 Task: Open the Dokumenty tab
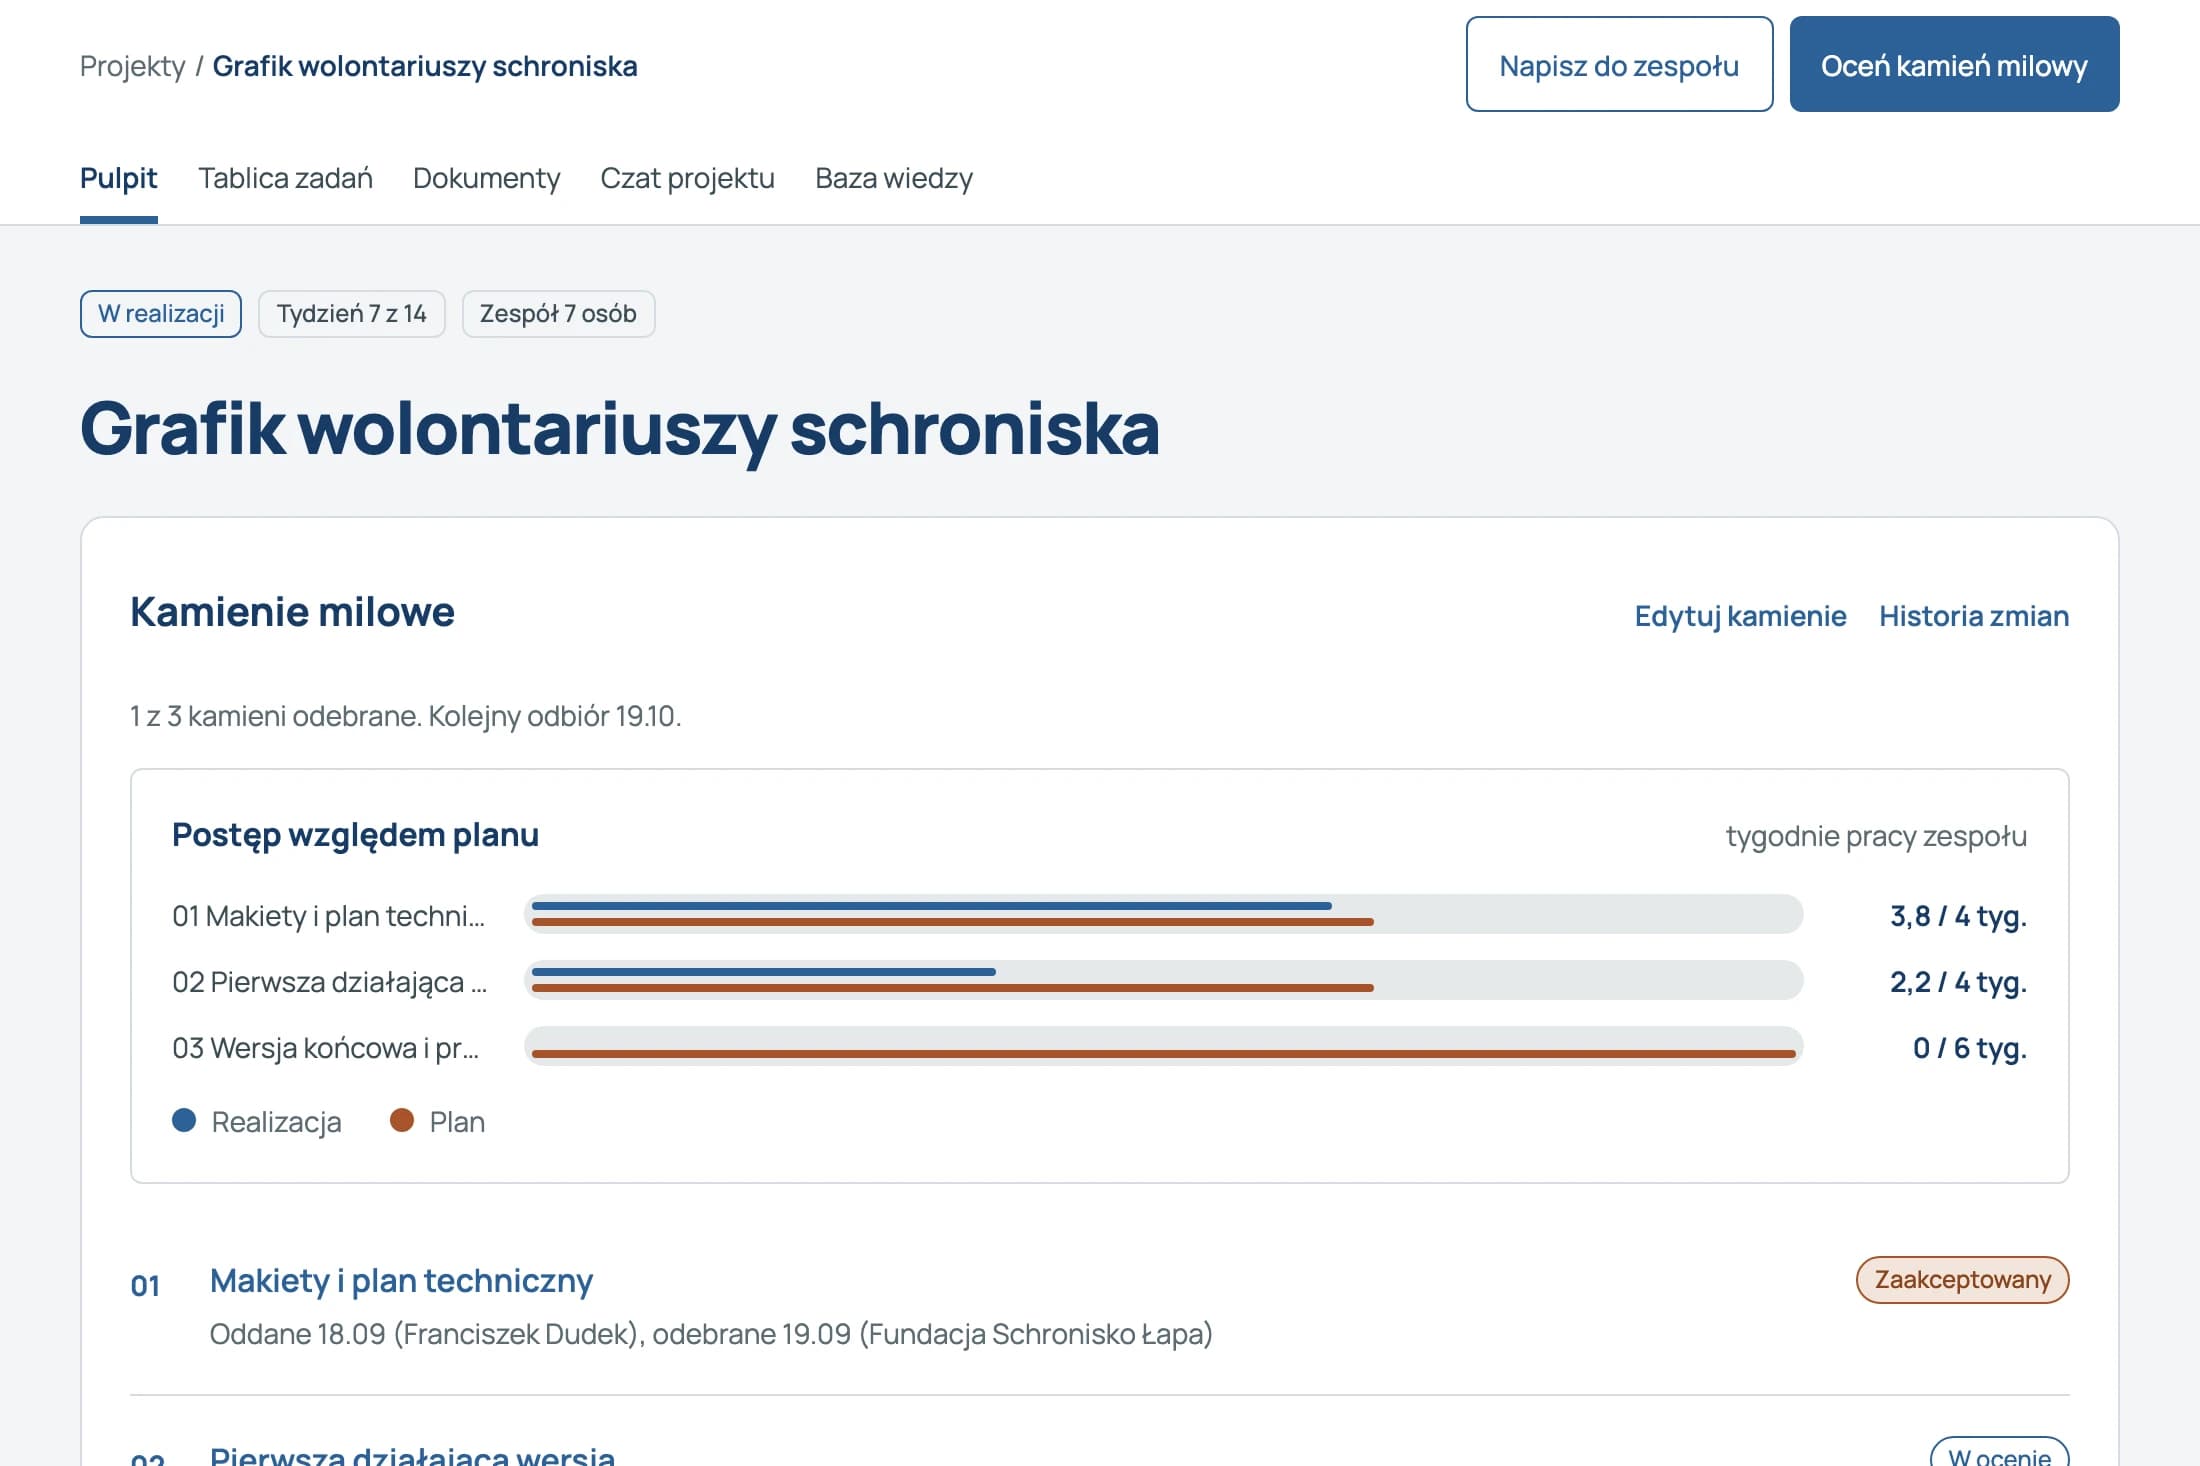(486, 178)
